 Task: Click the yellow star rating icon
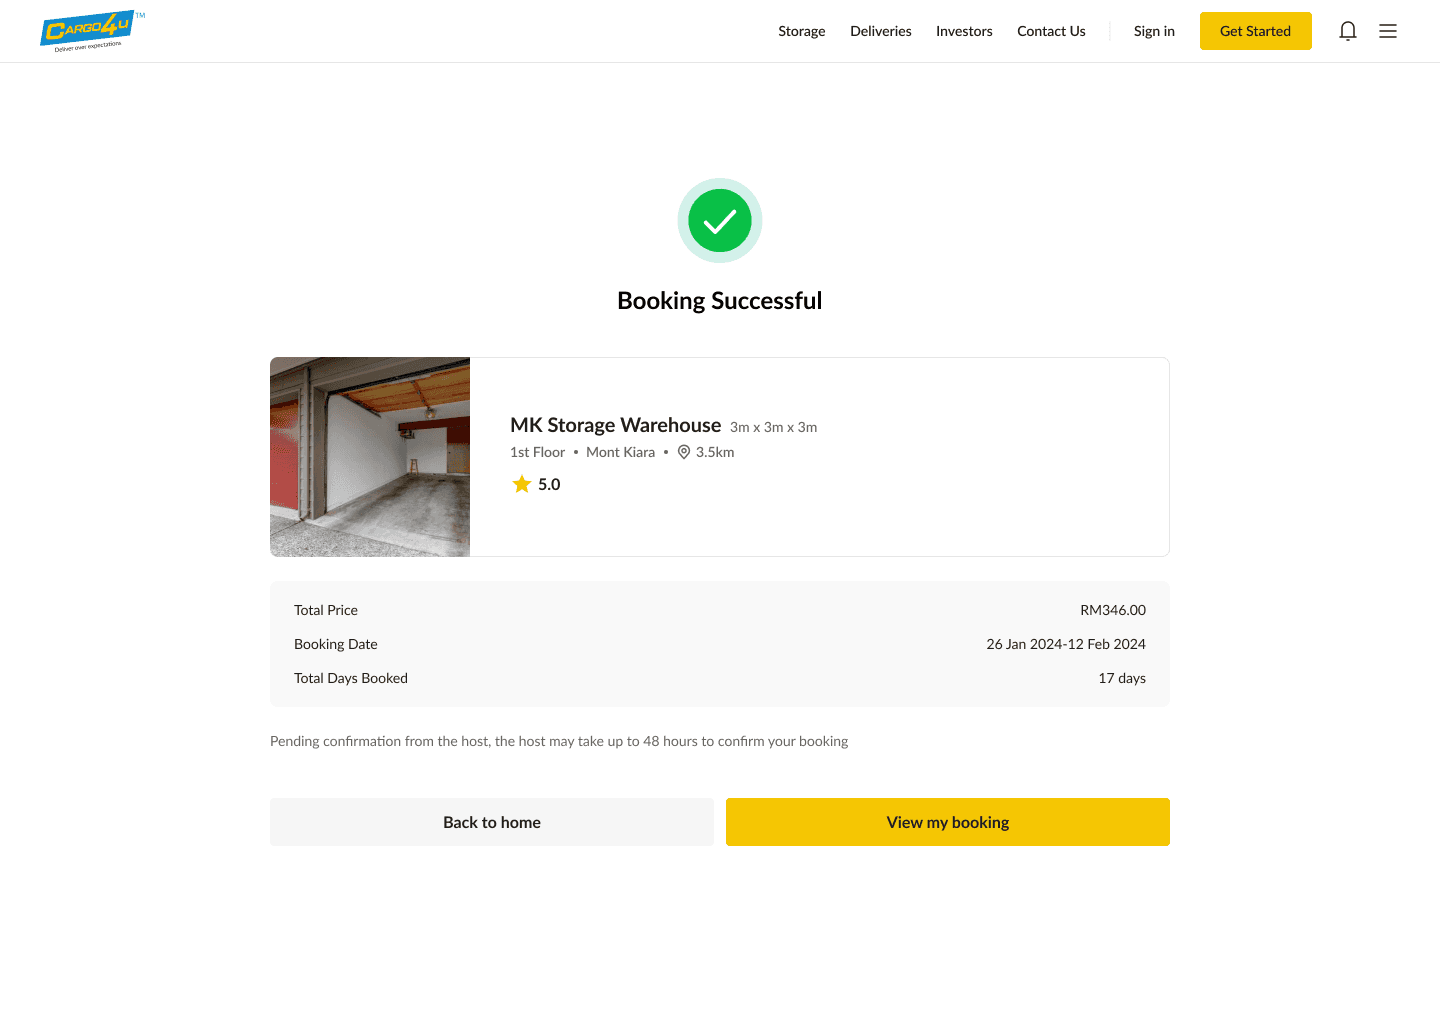tap(522, 484)
